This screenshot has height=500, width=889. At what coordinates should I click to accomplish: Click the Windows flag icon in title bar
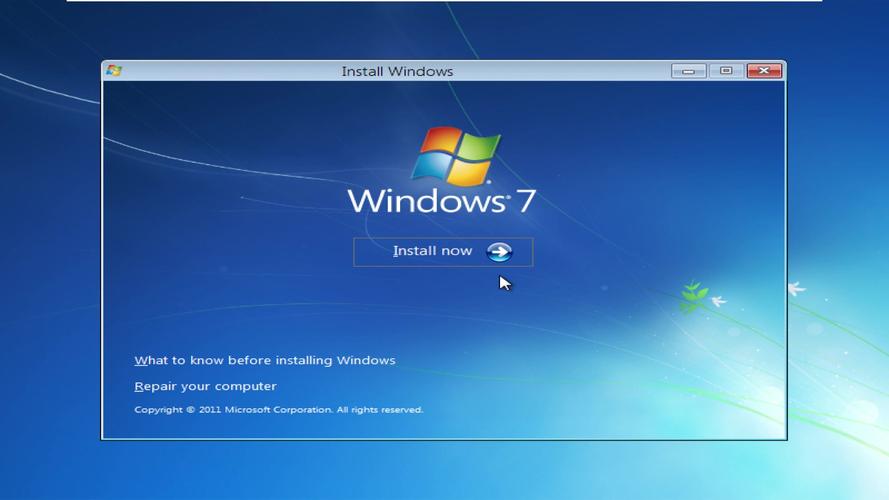click(x=114, y=70)
